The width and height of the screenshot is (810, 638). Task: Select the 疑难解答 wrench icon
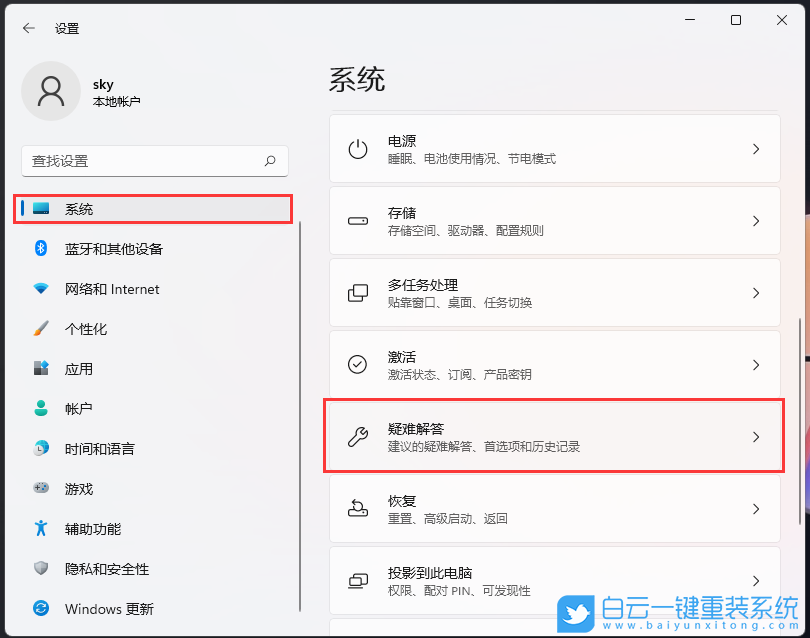pos(357,435)
